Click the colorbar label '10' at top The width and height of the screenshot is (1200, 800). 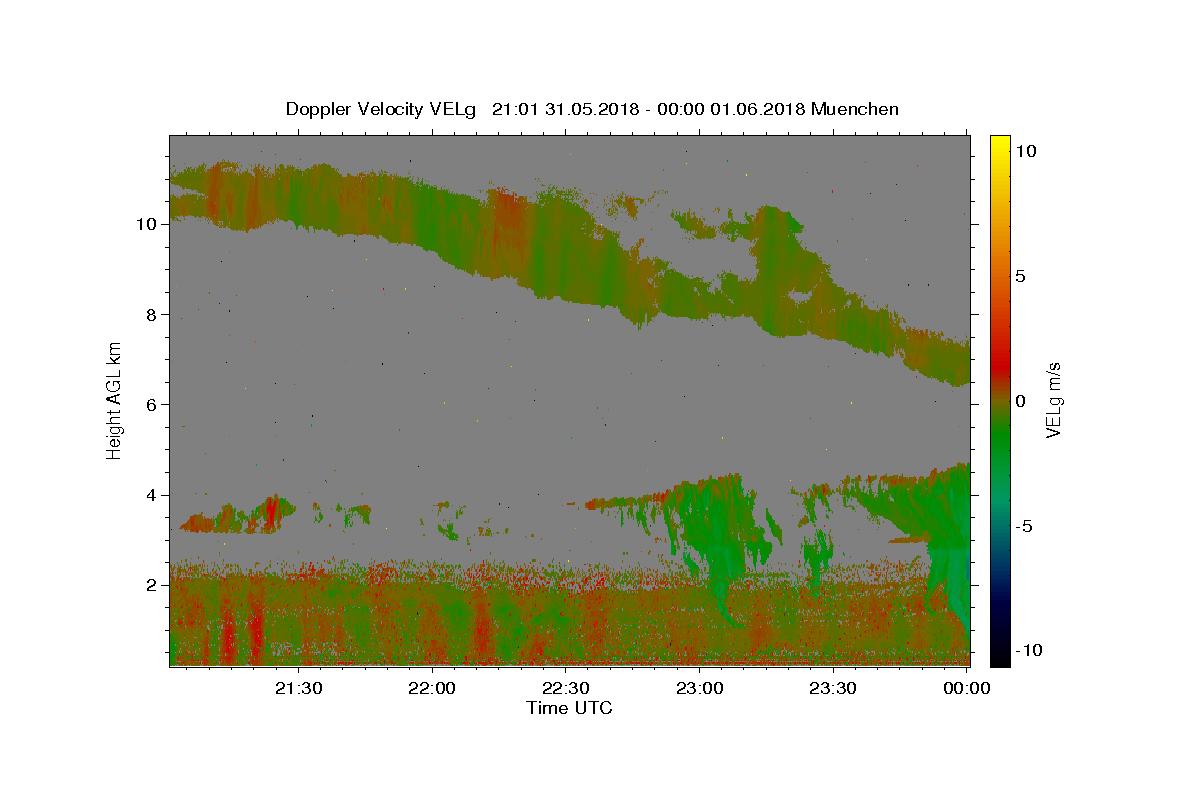pyautogui.click(x=1025, y=151)
